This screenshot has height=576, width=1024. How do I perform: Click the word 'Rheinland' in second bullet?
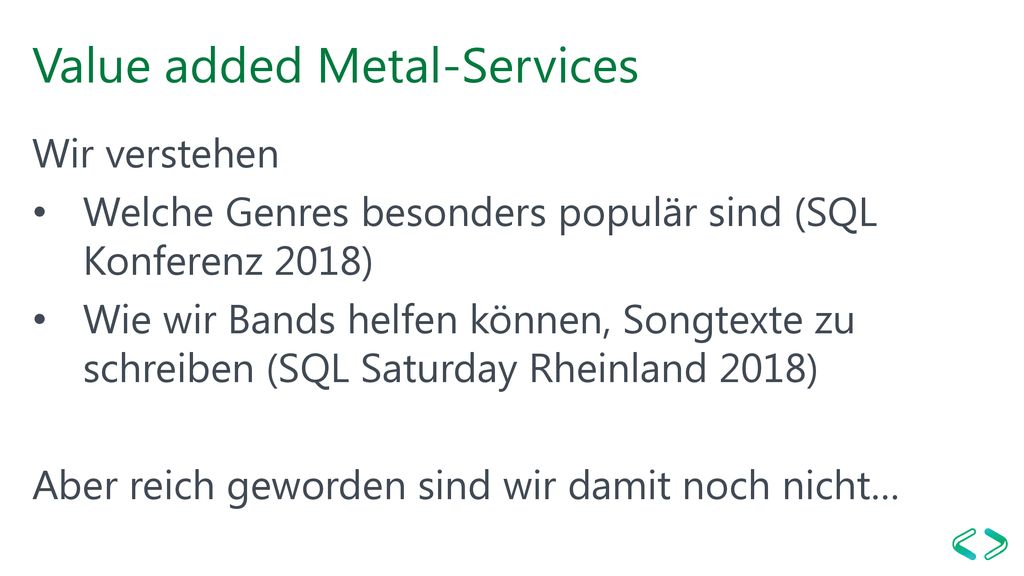[618, 369]
